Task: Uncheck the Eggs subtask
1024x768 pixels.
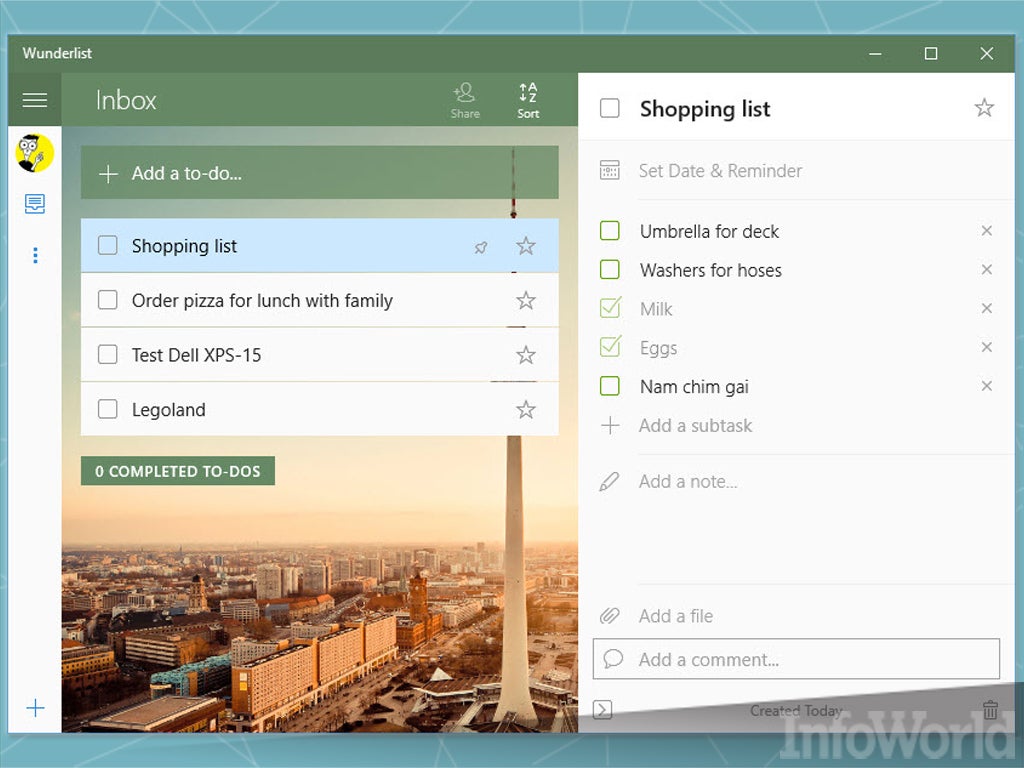Action: click(x=610, y=346)
